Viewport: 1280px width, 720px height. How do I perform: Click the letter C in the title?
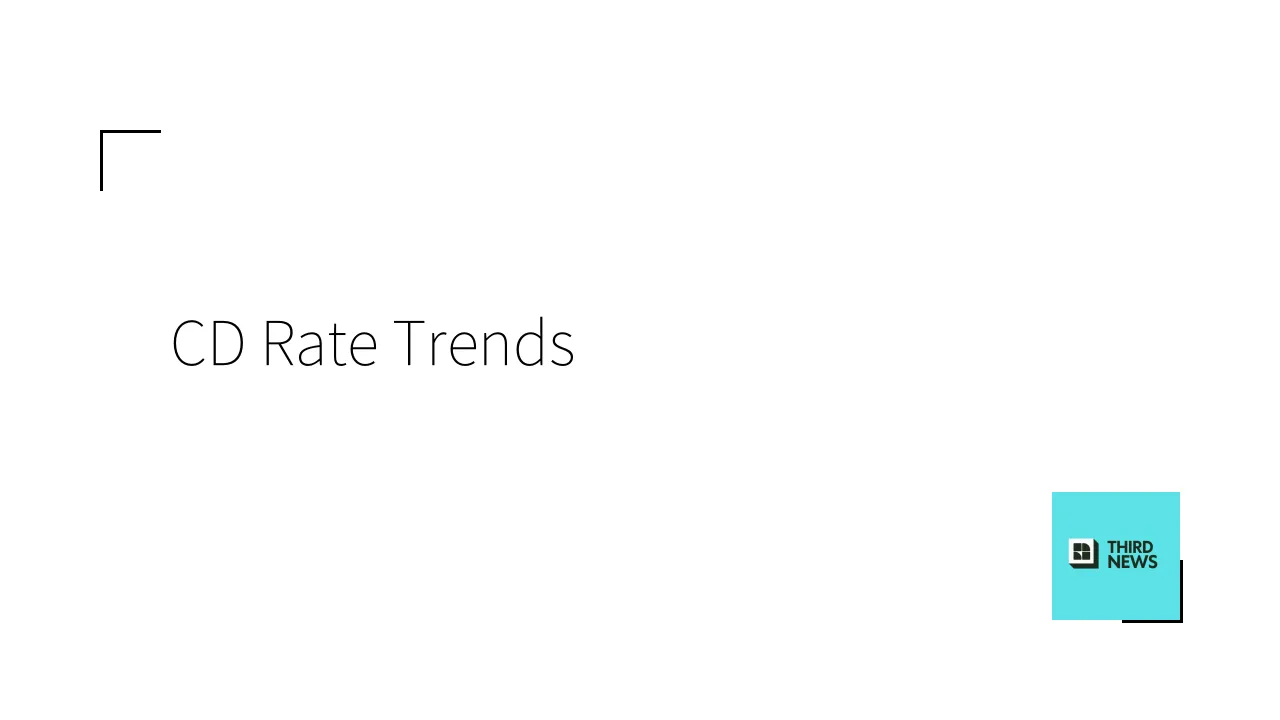pos(189,344)
